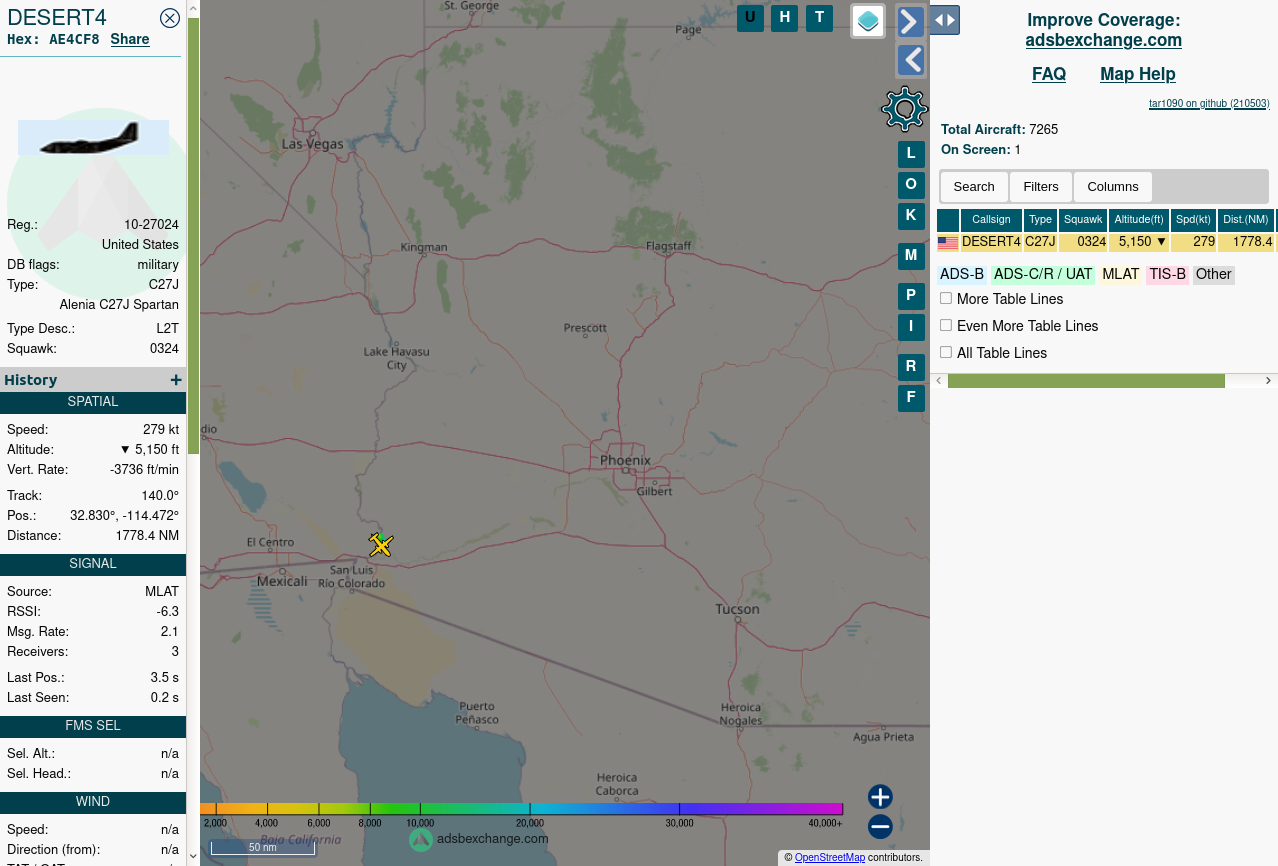Open the Columns tab
Image resolution: width=1278 pixels, height=866 pixels.
[1113, 187]
